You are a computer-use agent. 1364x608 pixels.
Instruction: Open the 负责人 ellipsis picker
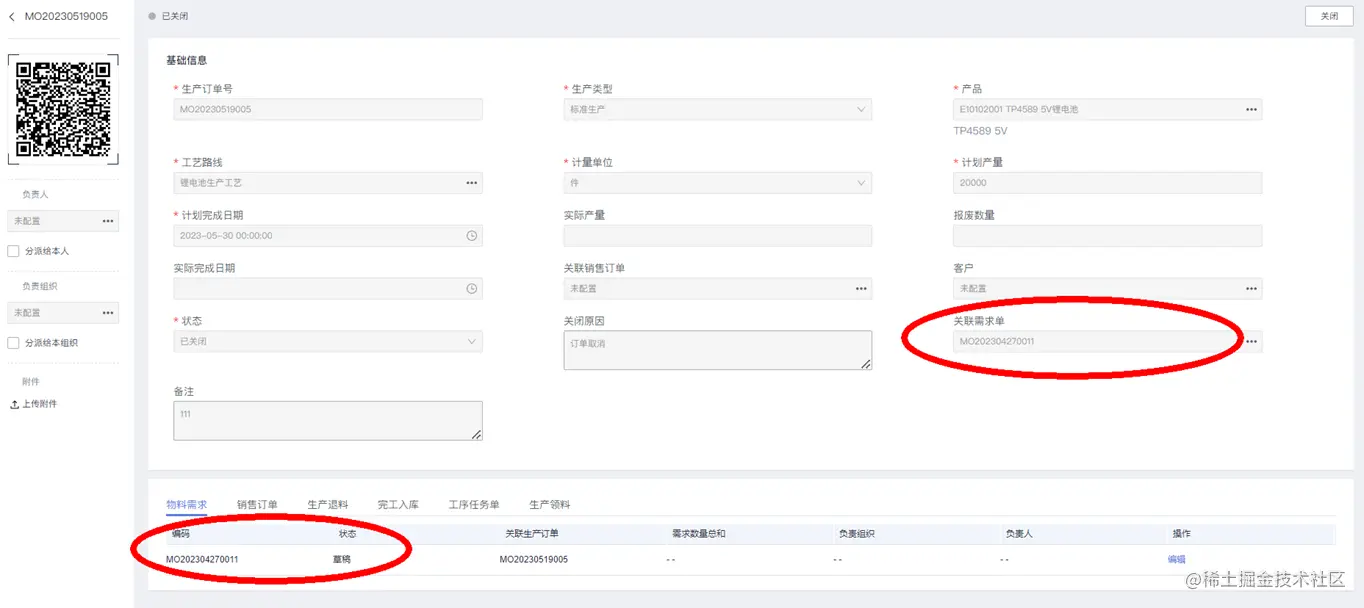108,221
